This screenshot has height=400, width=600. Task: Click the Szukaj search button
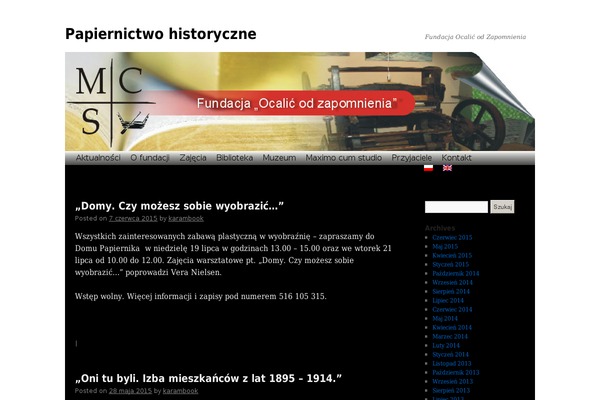tap(502, 207)
